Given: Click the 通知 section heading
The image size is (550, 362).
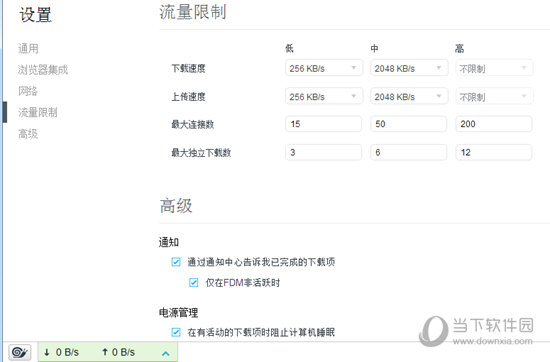Looking at the screenshot, I should click(169, 242).
